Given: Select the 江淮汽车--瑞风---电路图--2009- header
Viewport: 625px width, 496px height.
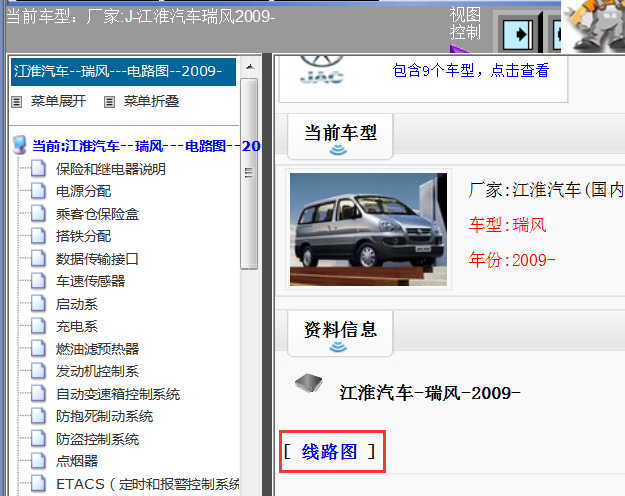Looking at the screenshot, I should click(123, 72).
